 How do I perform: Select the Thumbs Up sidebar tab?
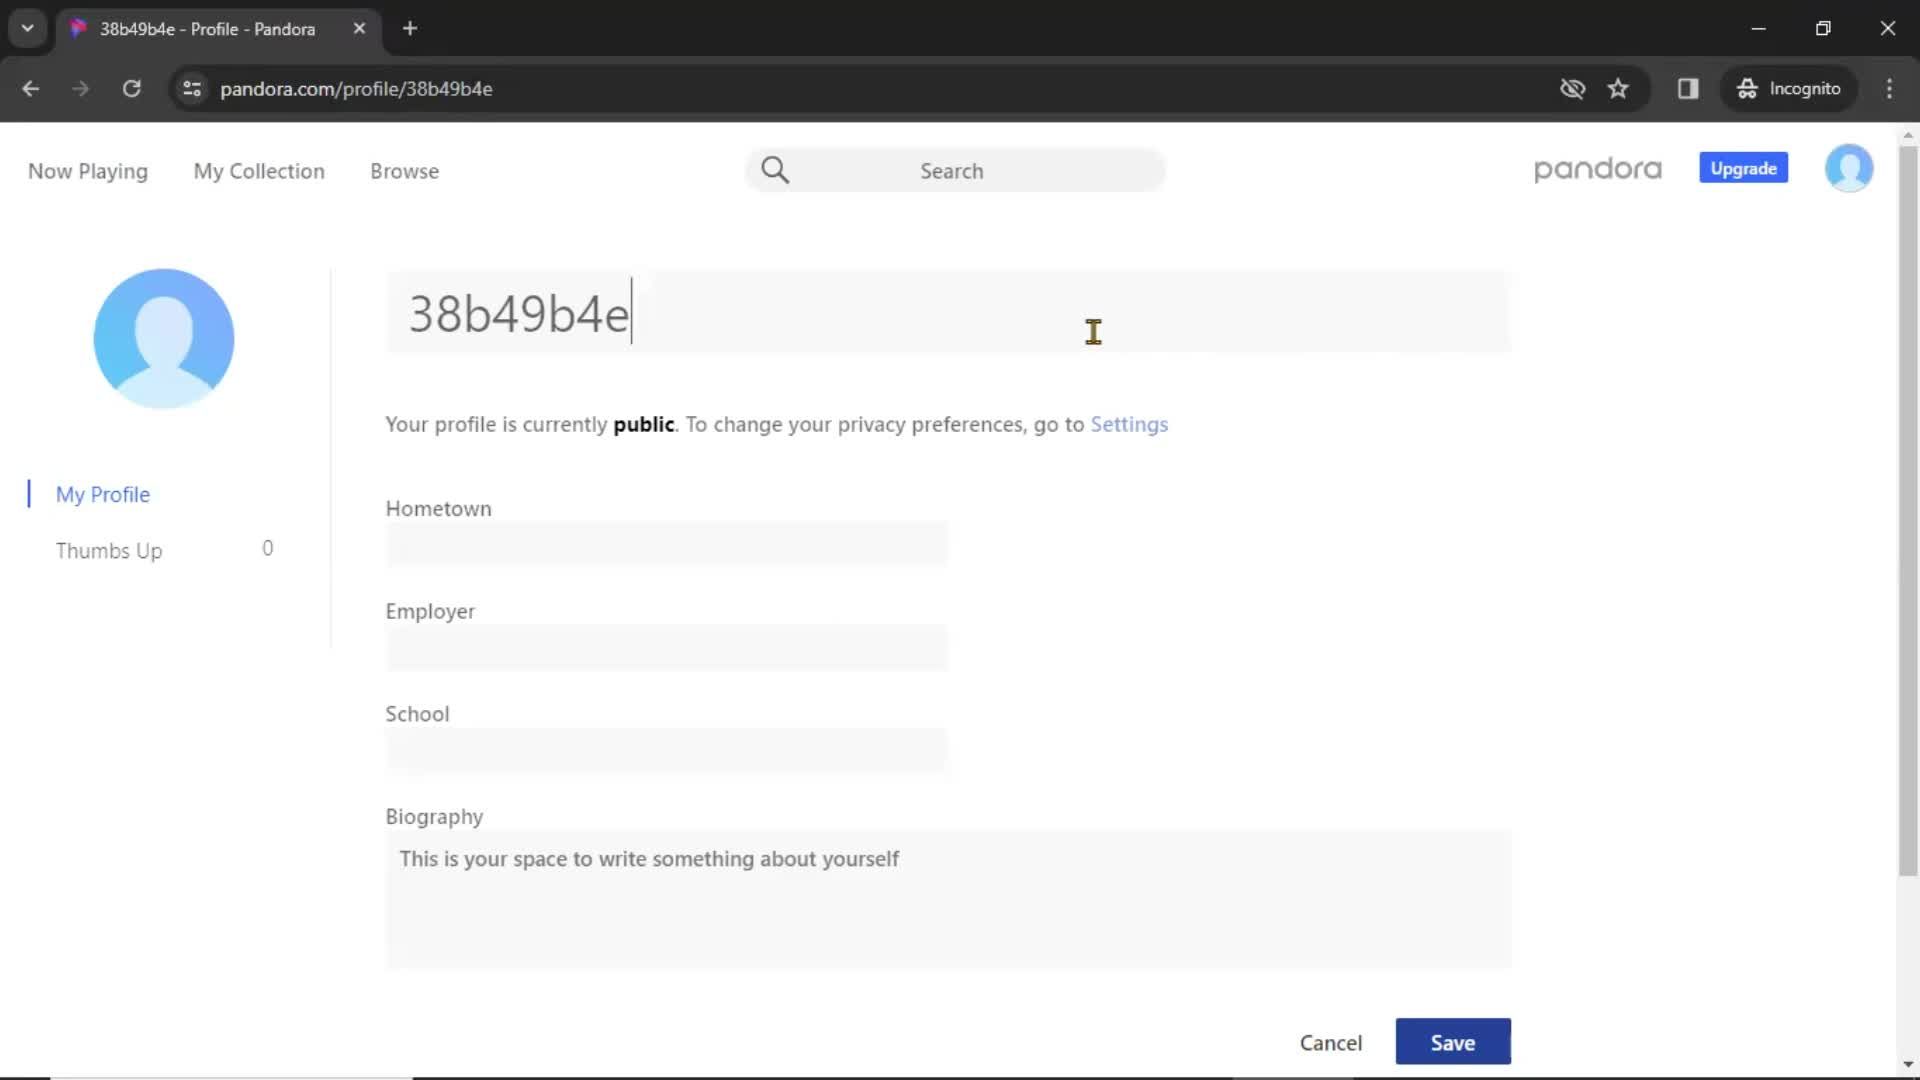pyautogui.click(x=109, y=550)
